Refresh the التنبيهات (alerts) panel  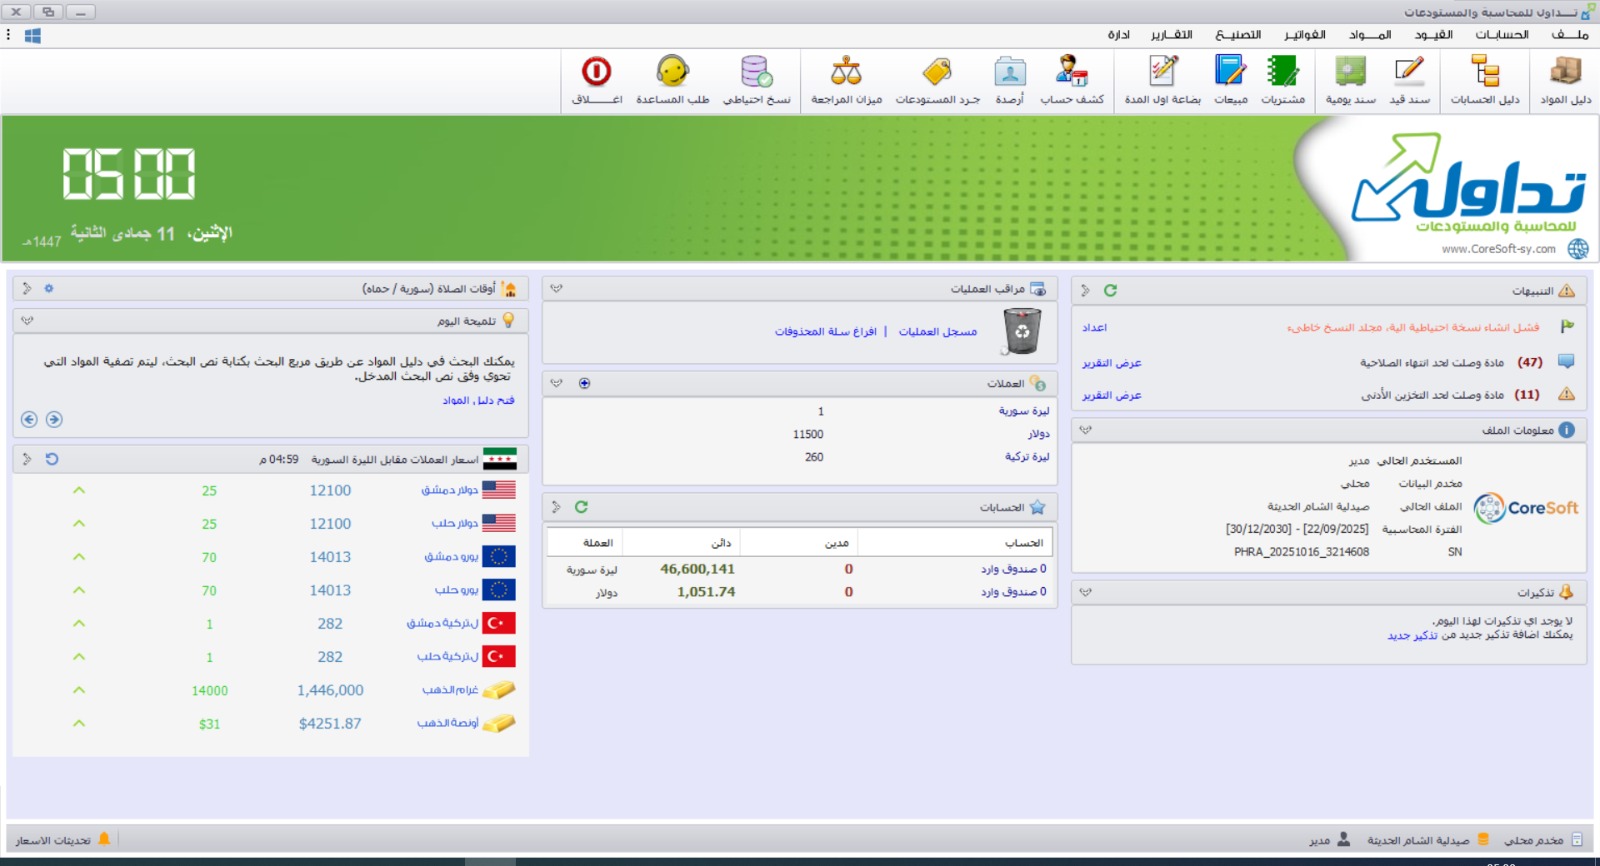click(1110, 291)
